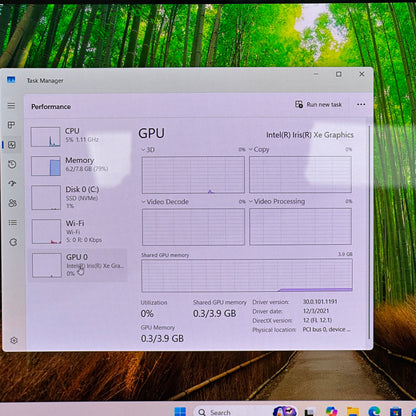Select GPU 0 in the performance list
This screenshot has height=416, width=416.
[79, 265]
